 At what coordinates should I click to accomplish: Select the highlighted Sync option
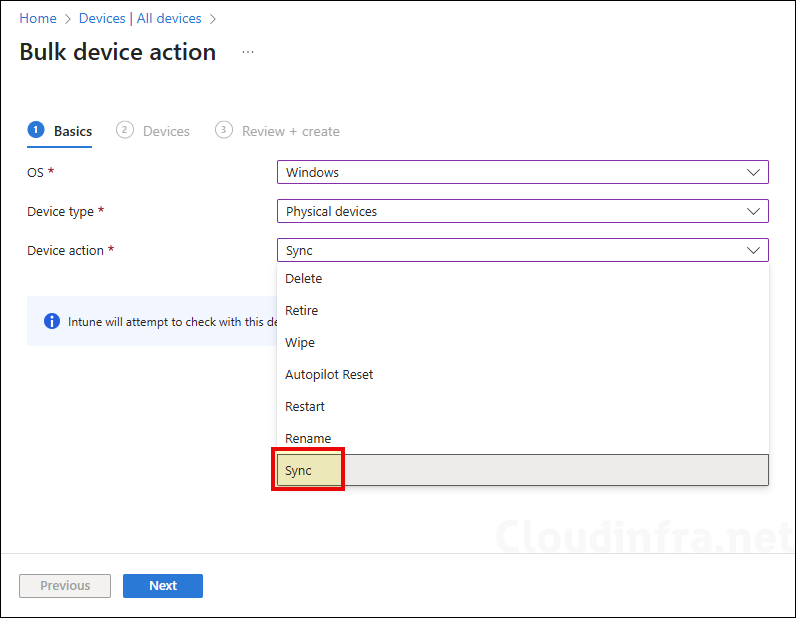tap(299, 470)
